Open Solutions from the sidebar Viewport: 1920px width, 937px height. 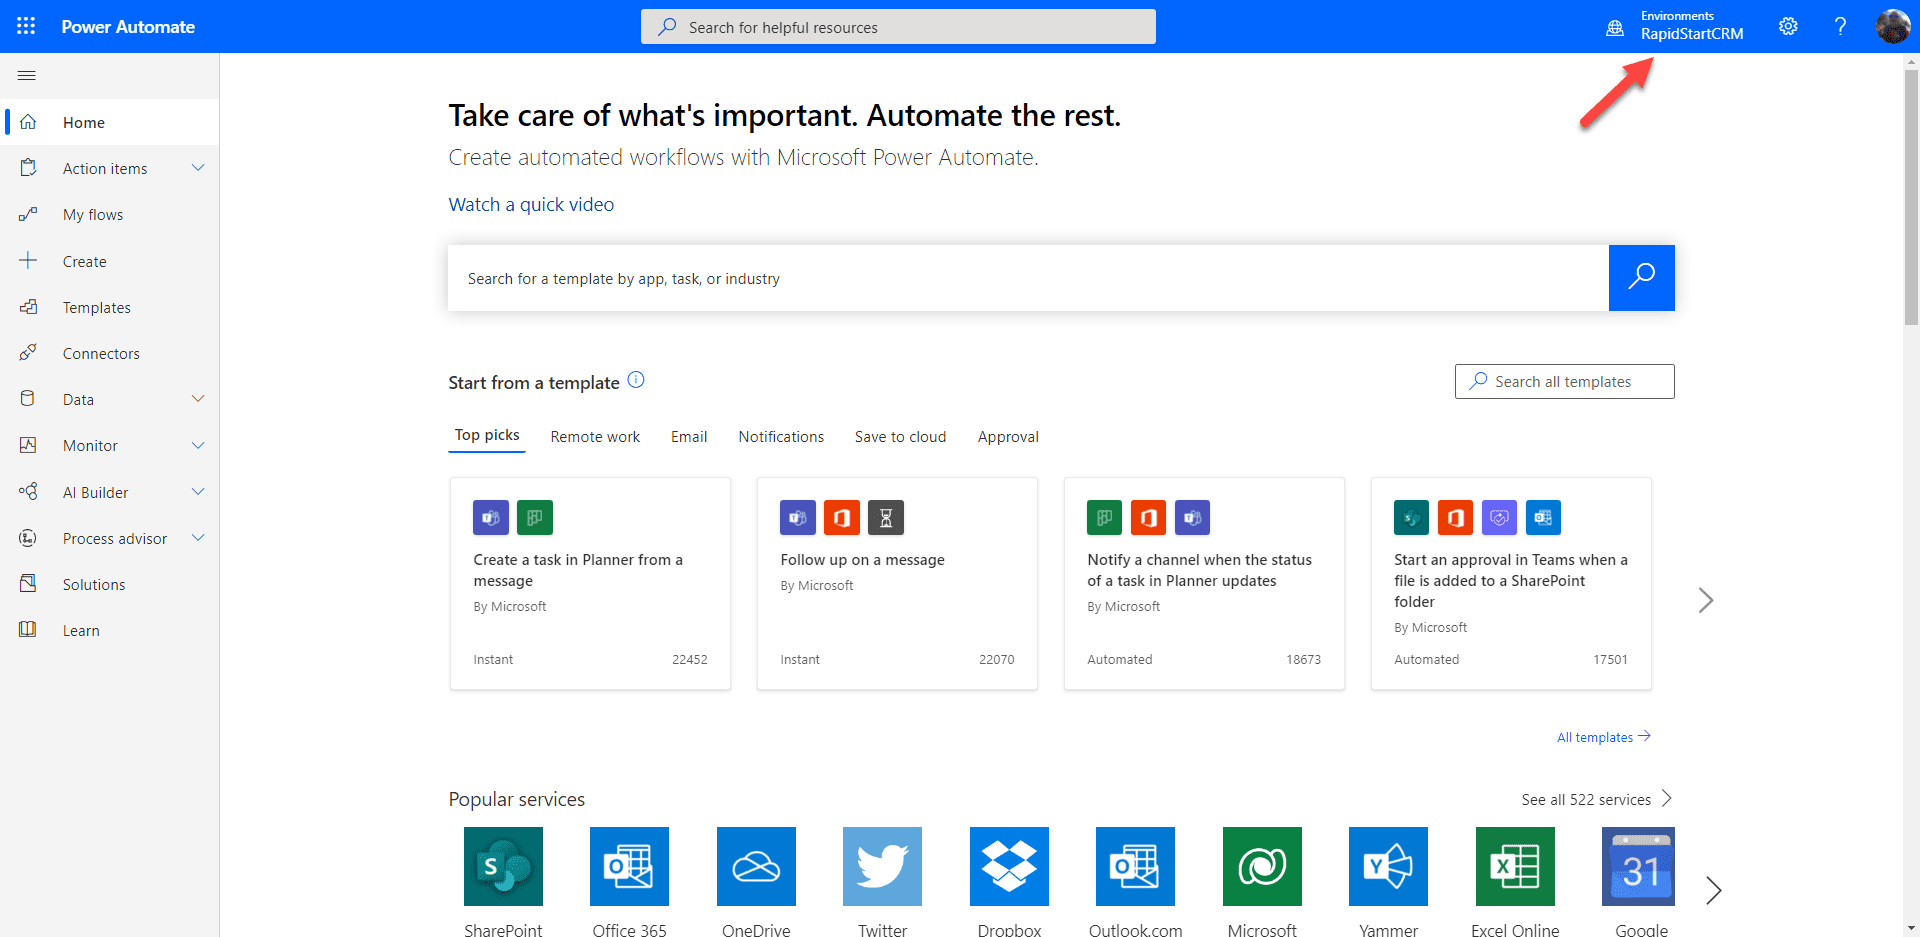[x=93, y=584]
